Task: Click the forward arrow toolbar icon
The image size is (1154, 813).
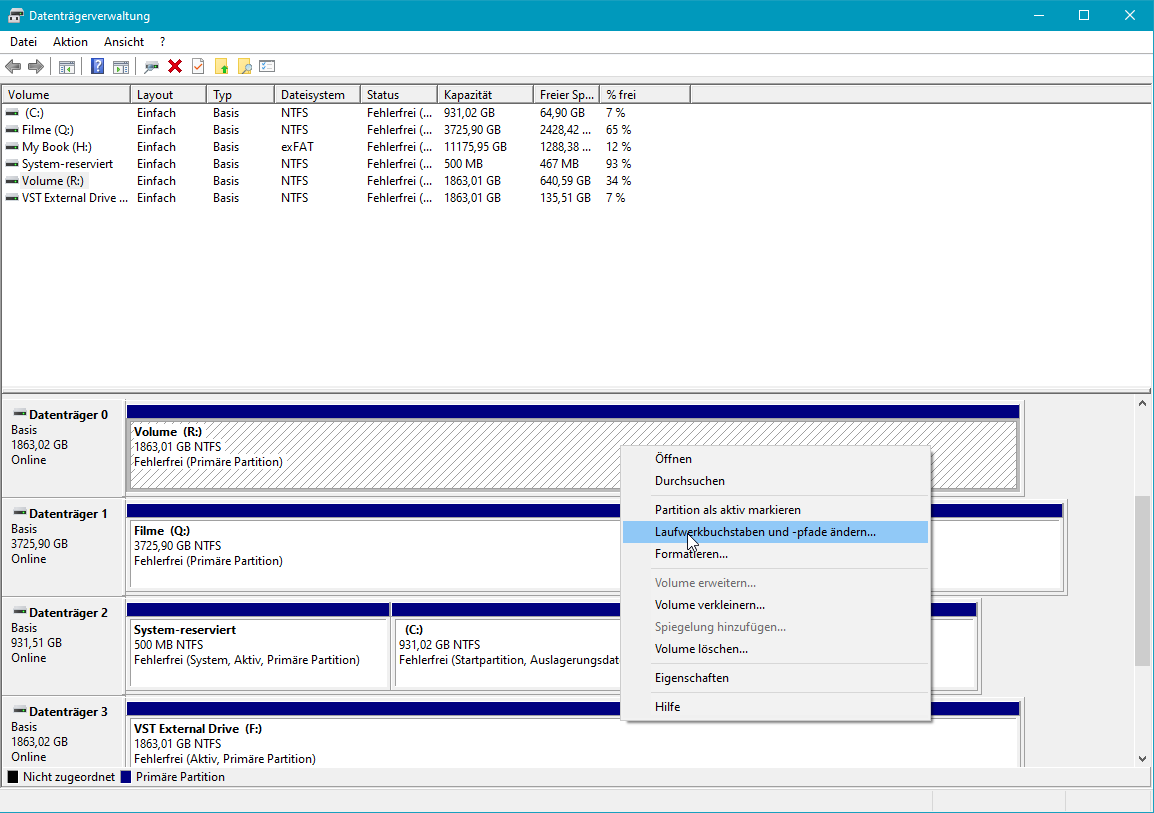Action: (35, 67)
